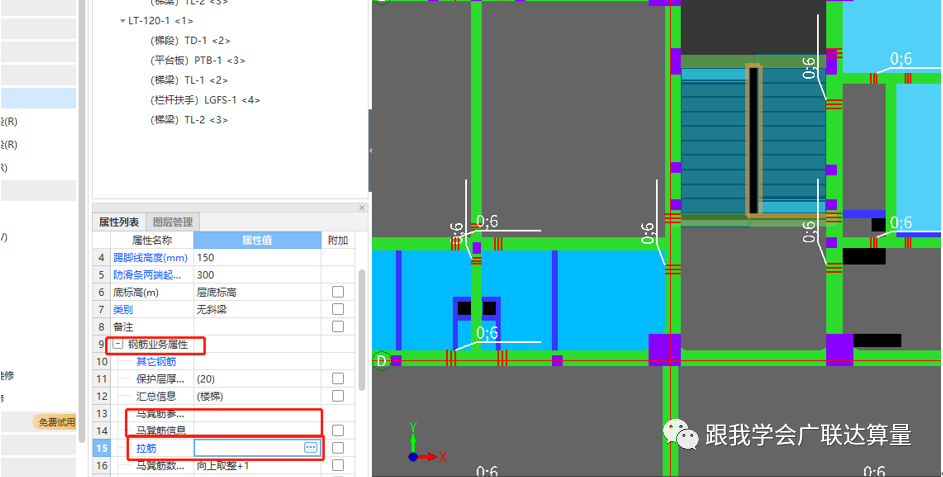Image resolution: width=943 pixels, height=477 pixels.
Task: Open the 其它钢筋 property link
Action: tap(156, 362)
